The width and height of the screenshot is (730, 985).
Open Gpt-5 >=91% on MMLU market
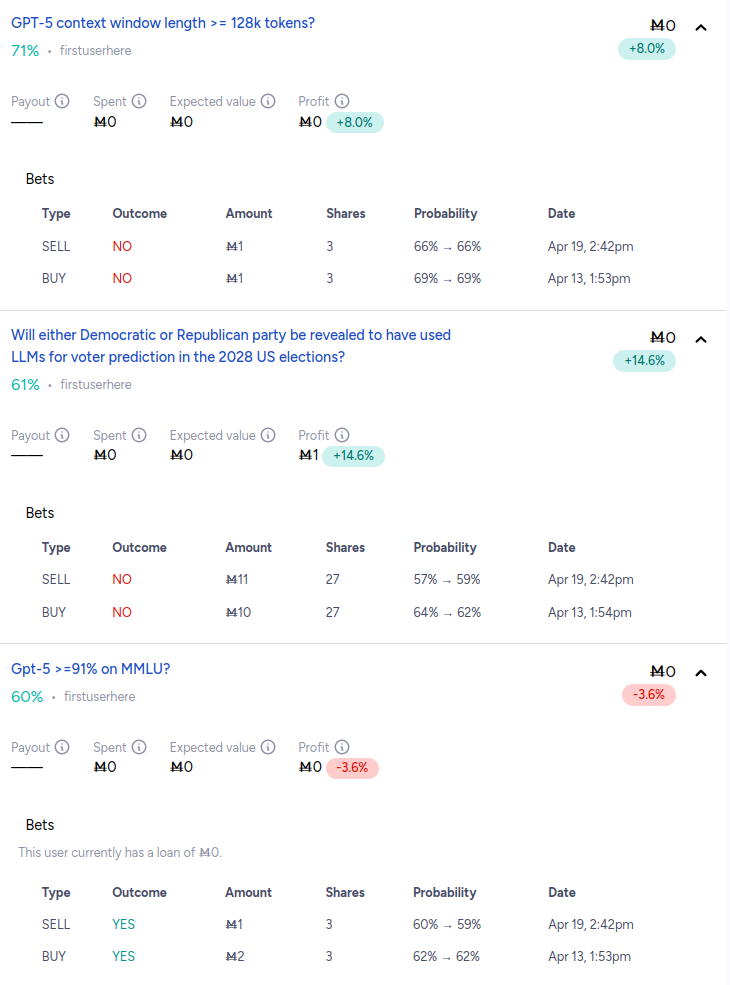tap(90, 669)
